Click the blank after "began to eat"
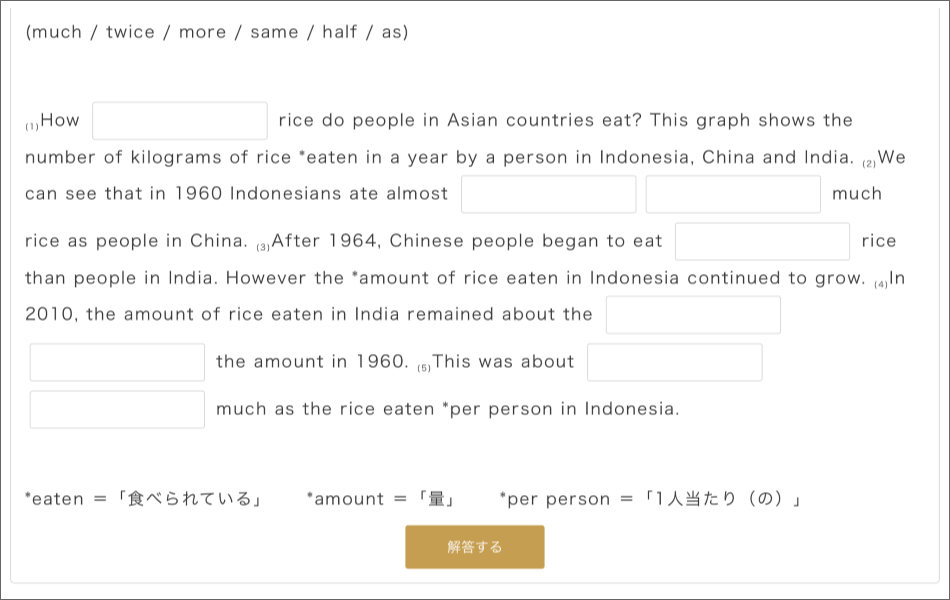This screenshot has width=950, height=600. [762, 241]
